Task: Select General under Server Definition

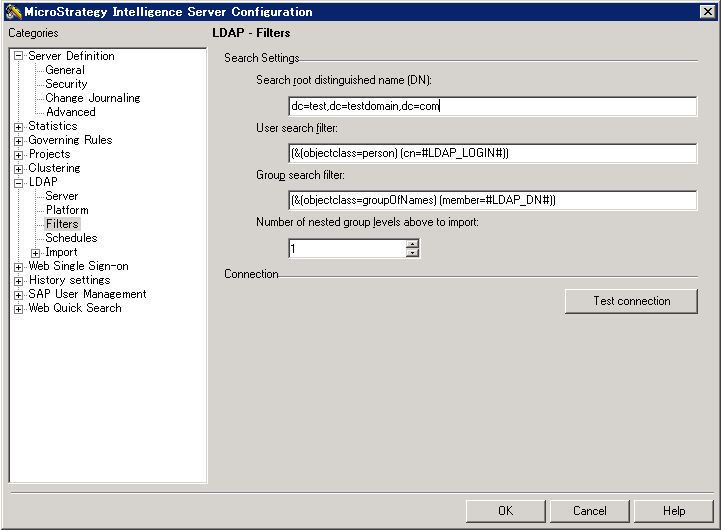Action: coord(65,71)
